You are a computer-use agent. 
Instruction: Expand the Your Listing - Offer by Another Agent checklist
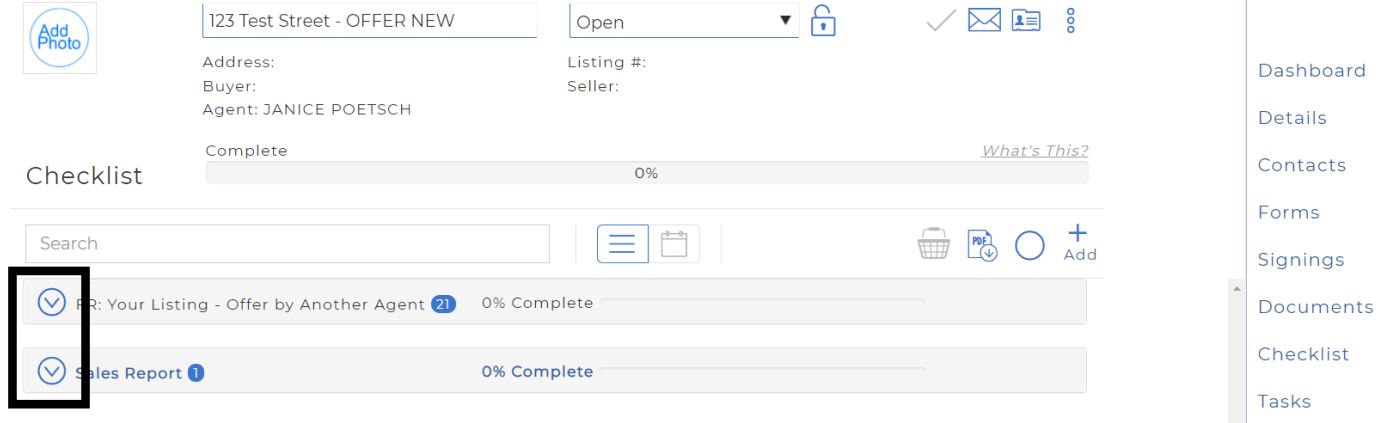pyautogui.click(x=51, y=302)
